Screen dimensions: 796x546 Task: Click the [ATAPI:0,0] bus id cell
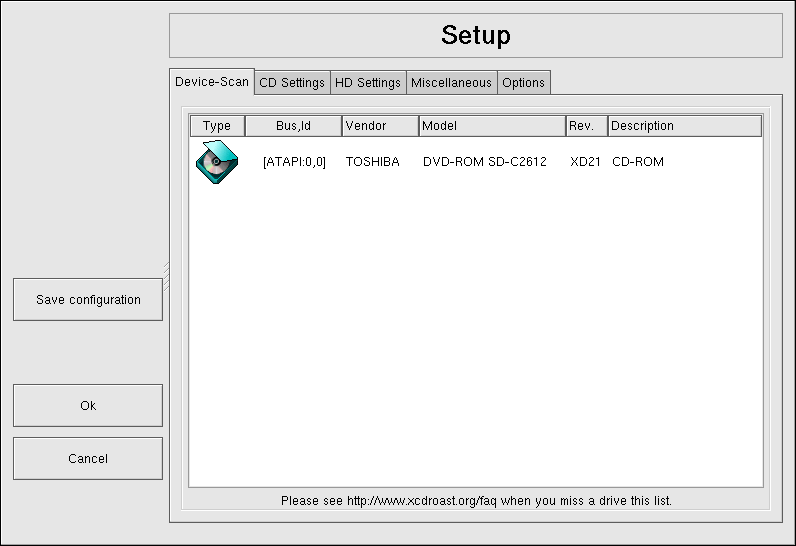[294, 162]
